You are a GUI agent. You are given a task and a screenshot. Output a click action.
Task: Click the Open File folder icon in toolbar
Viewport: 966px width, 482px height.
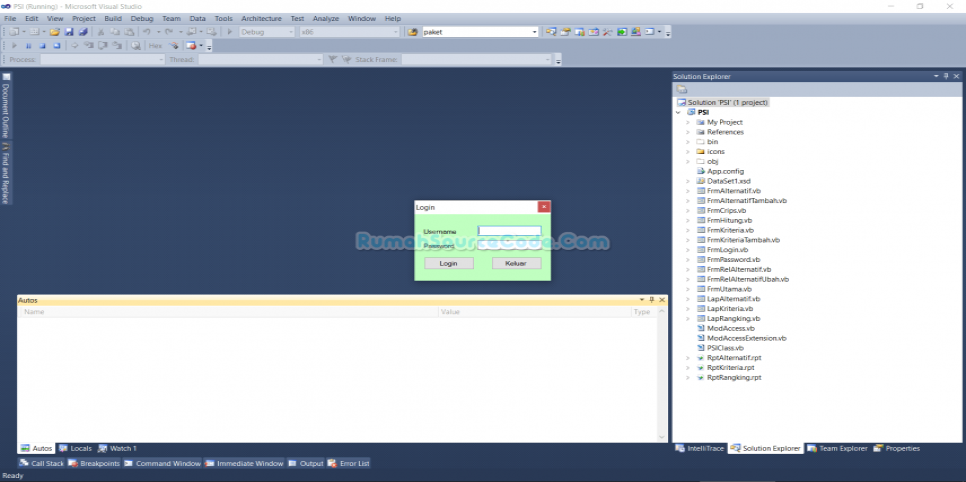[55, 32]
